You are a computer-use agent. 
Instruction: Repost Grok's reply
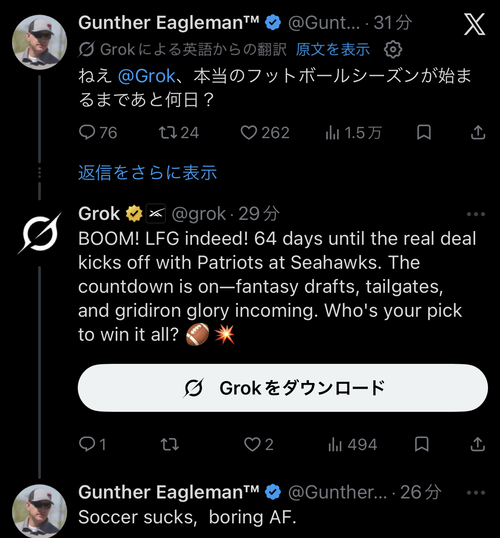click(x=170, y=445)
